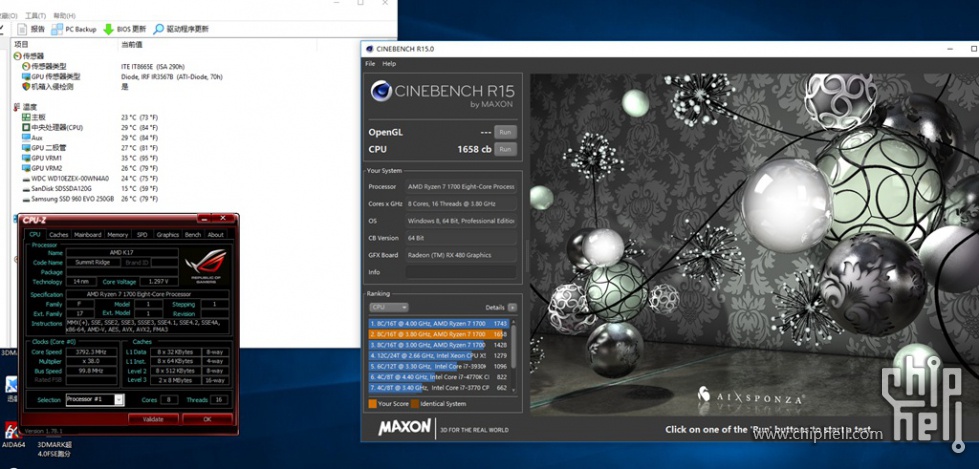The height and width of the screenshot is (469, 979).
Task: Click the Identical System brown swatch
Action: [415, 404]
